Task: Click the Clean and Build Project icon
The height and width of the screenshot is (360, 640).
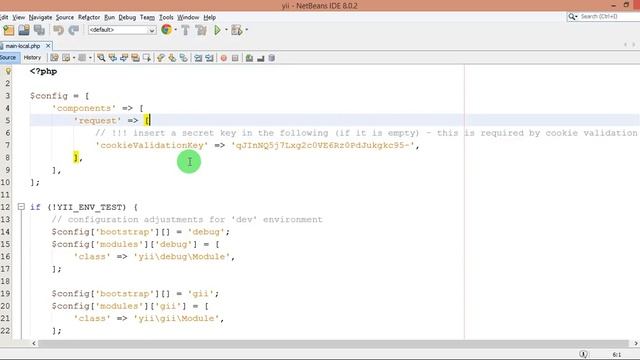Action: tap(201, 30)
